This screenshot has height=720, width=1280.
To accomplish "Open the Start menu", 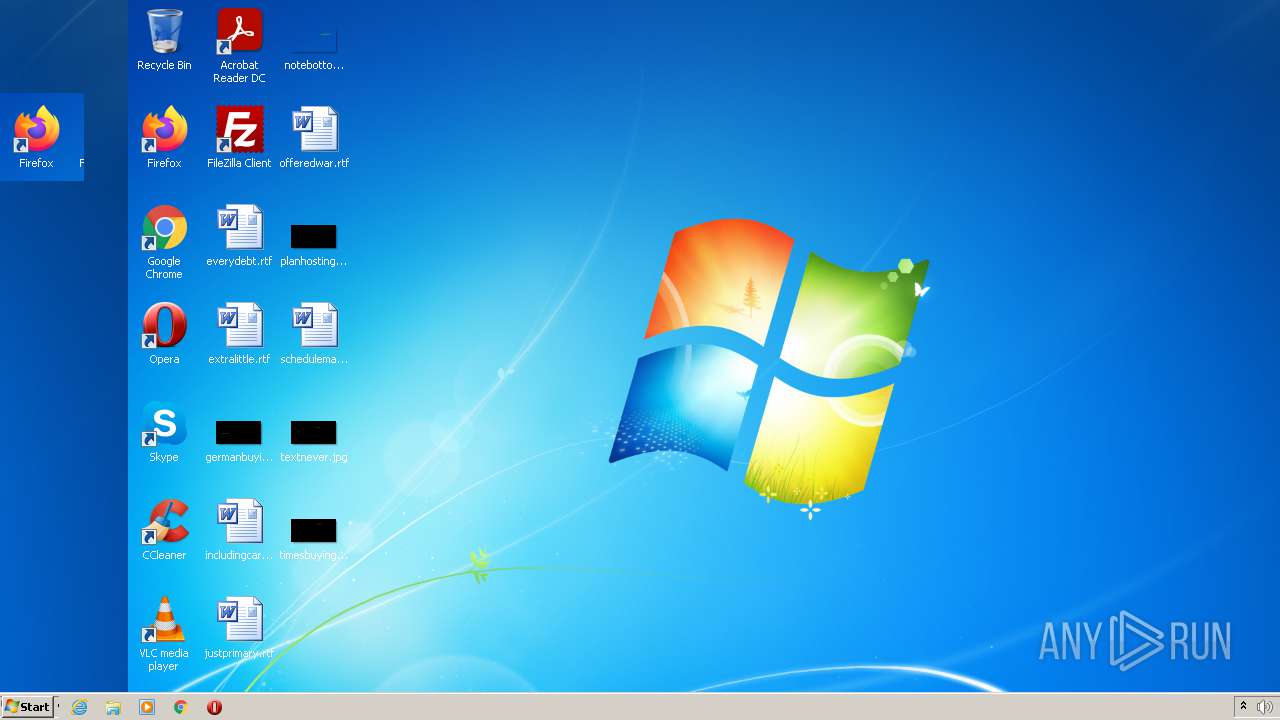I will (27, 706).
